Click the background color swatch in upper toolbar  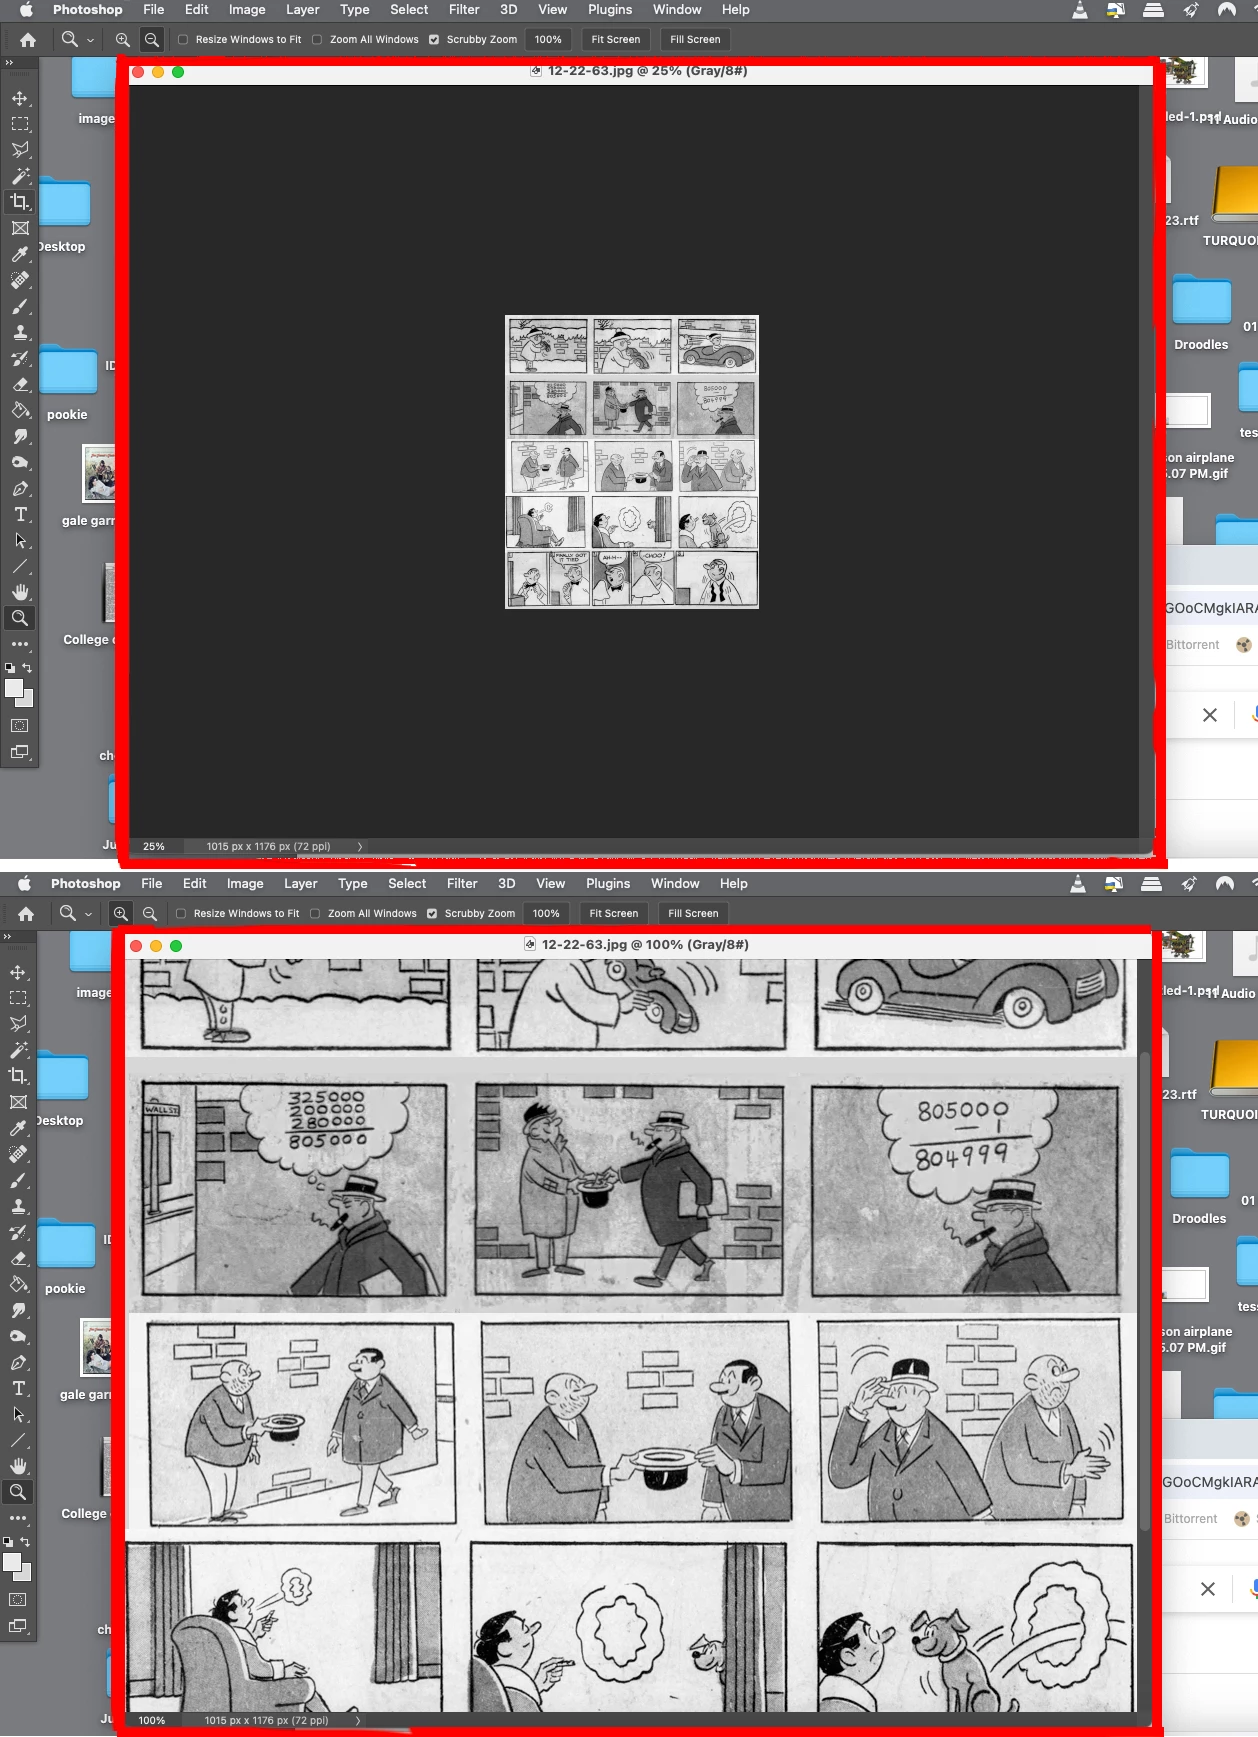(28, 700)
